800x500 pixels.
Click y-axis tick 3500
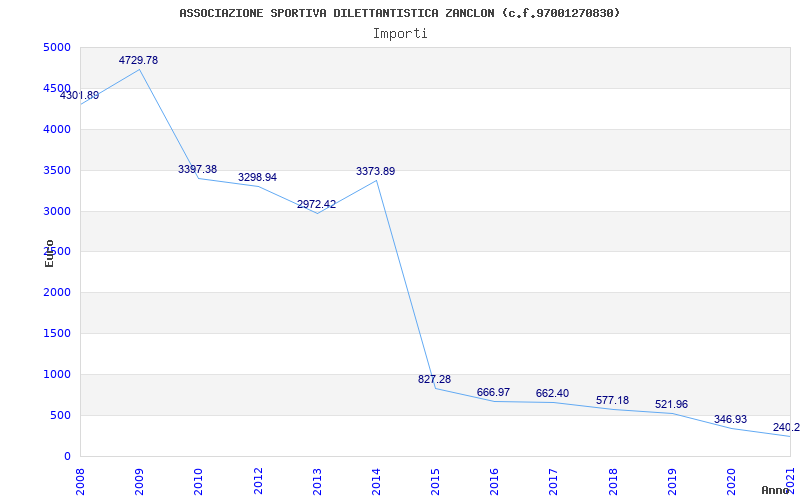[57, 170]
